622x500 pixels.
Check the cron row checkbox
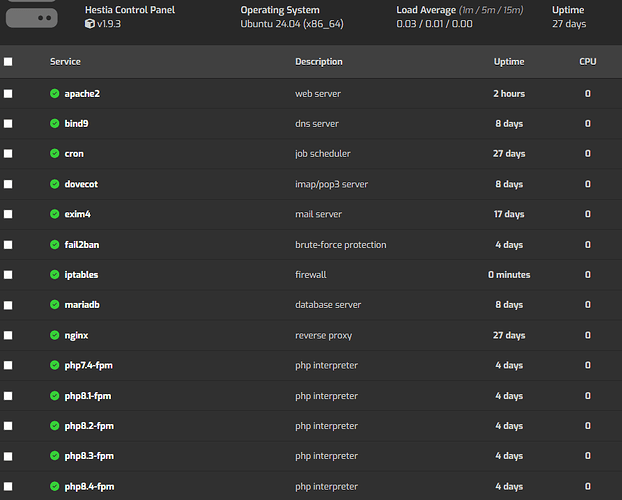coord(8,154)
